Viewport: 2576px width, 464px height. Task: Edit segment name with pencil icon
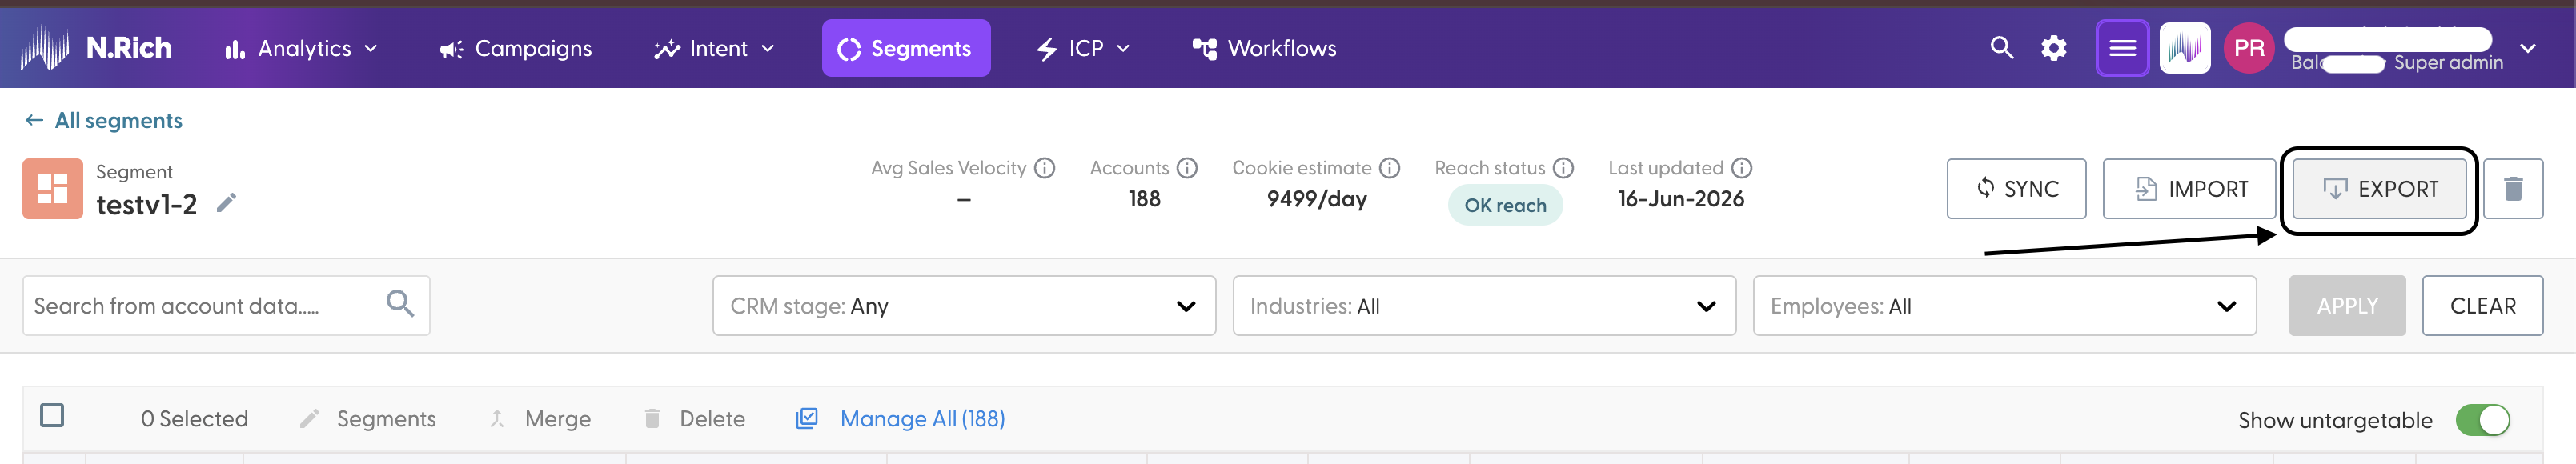click(227, 203)
